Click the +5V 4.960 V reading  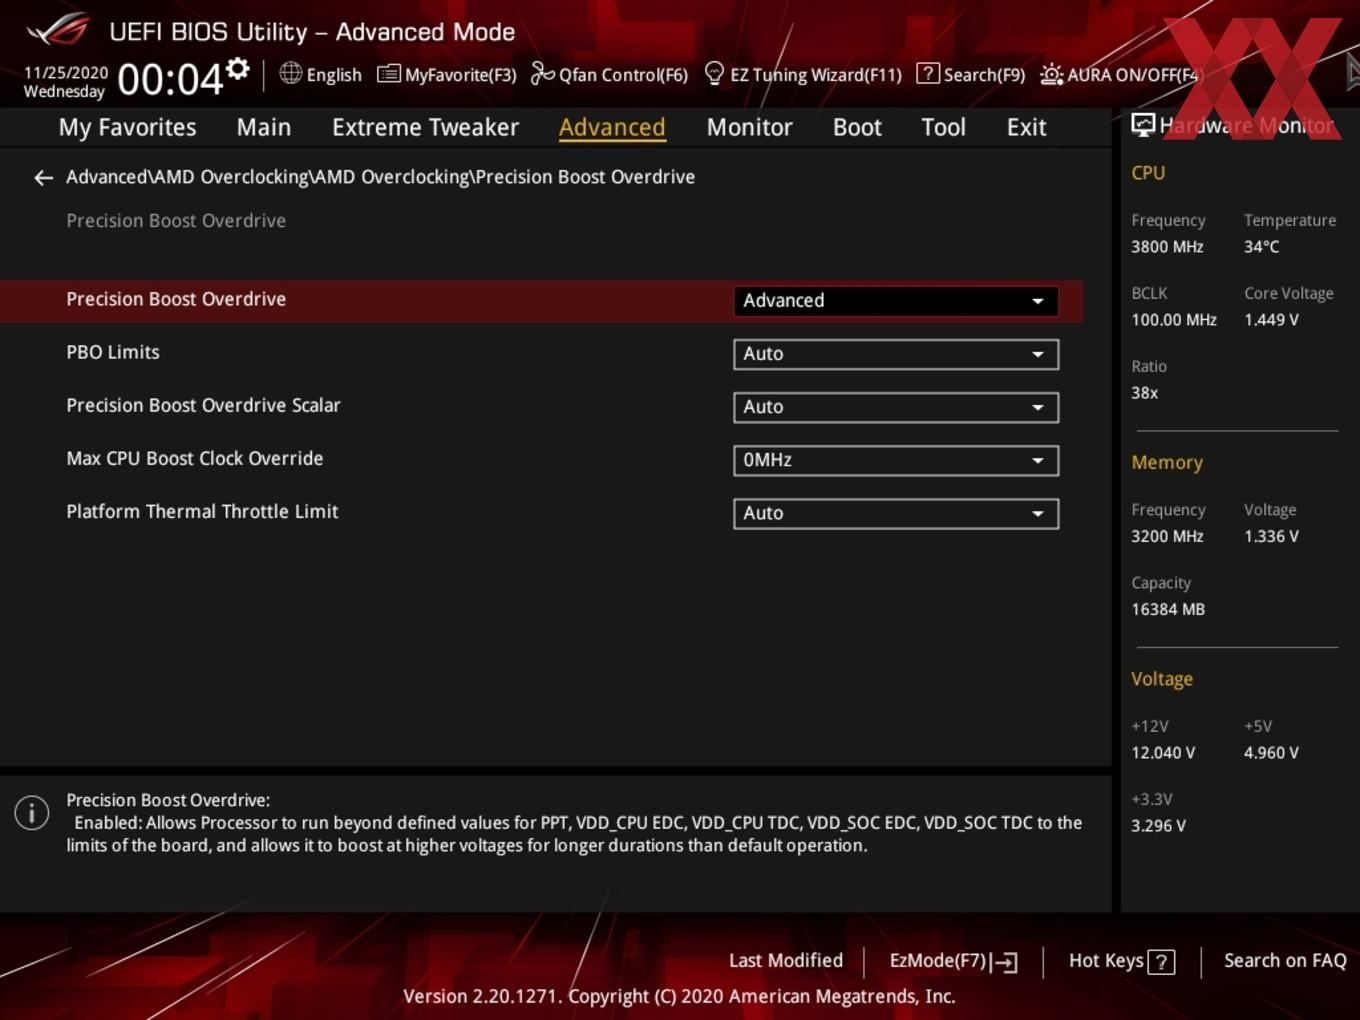point(1271,752)
